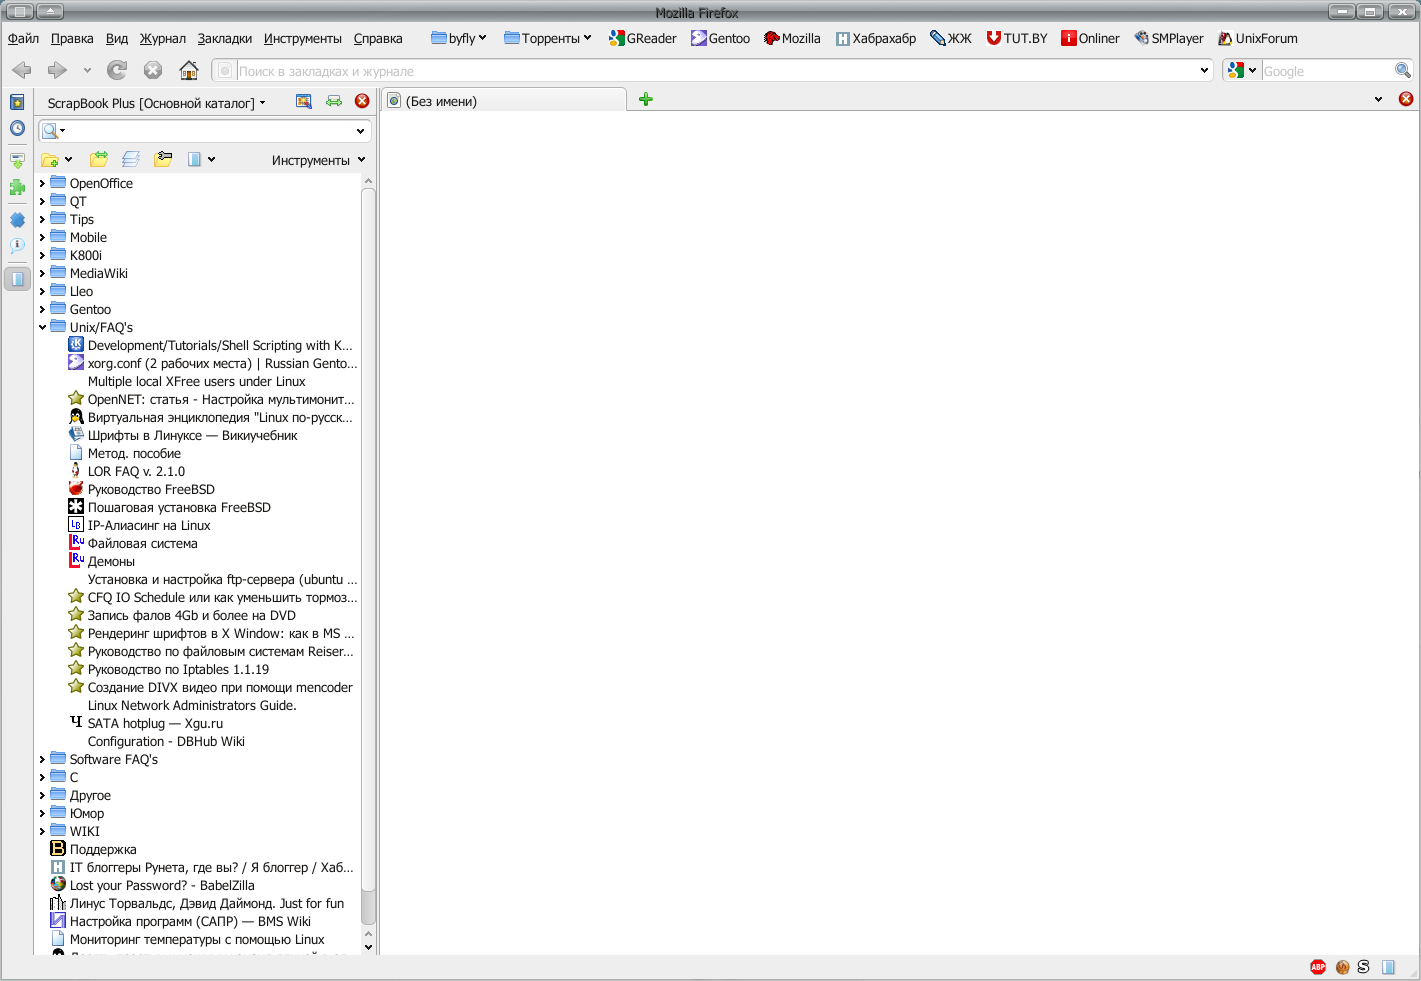Select the (Без имени) tab
Screen dimensions: 1421x981
(x=505, y=101)
